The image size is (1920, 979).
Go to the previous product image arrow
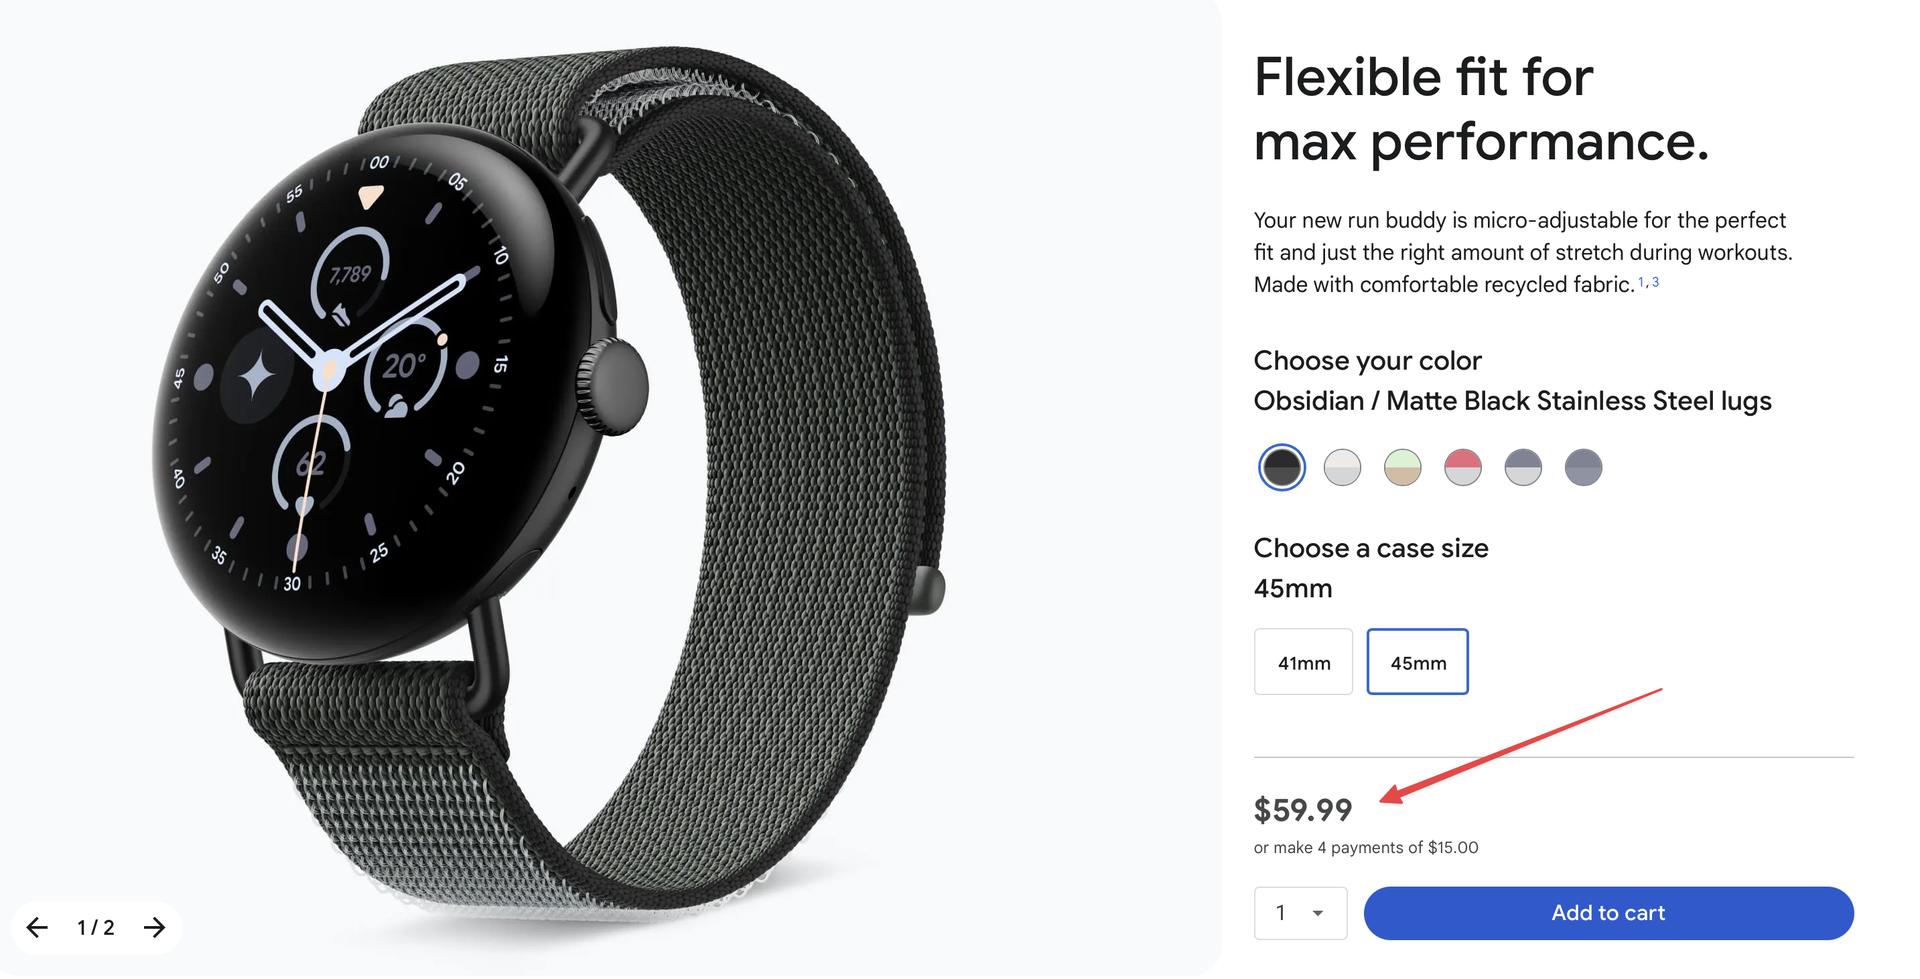point(37,927)
